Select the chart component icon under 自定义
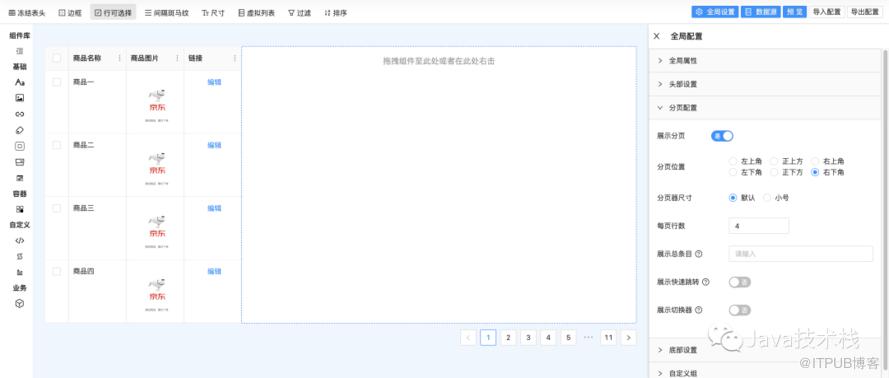Viewport: 889px width, 378px height. click(x=19, y=272)
